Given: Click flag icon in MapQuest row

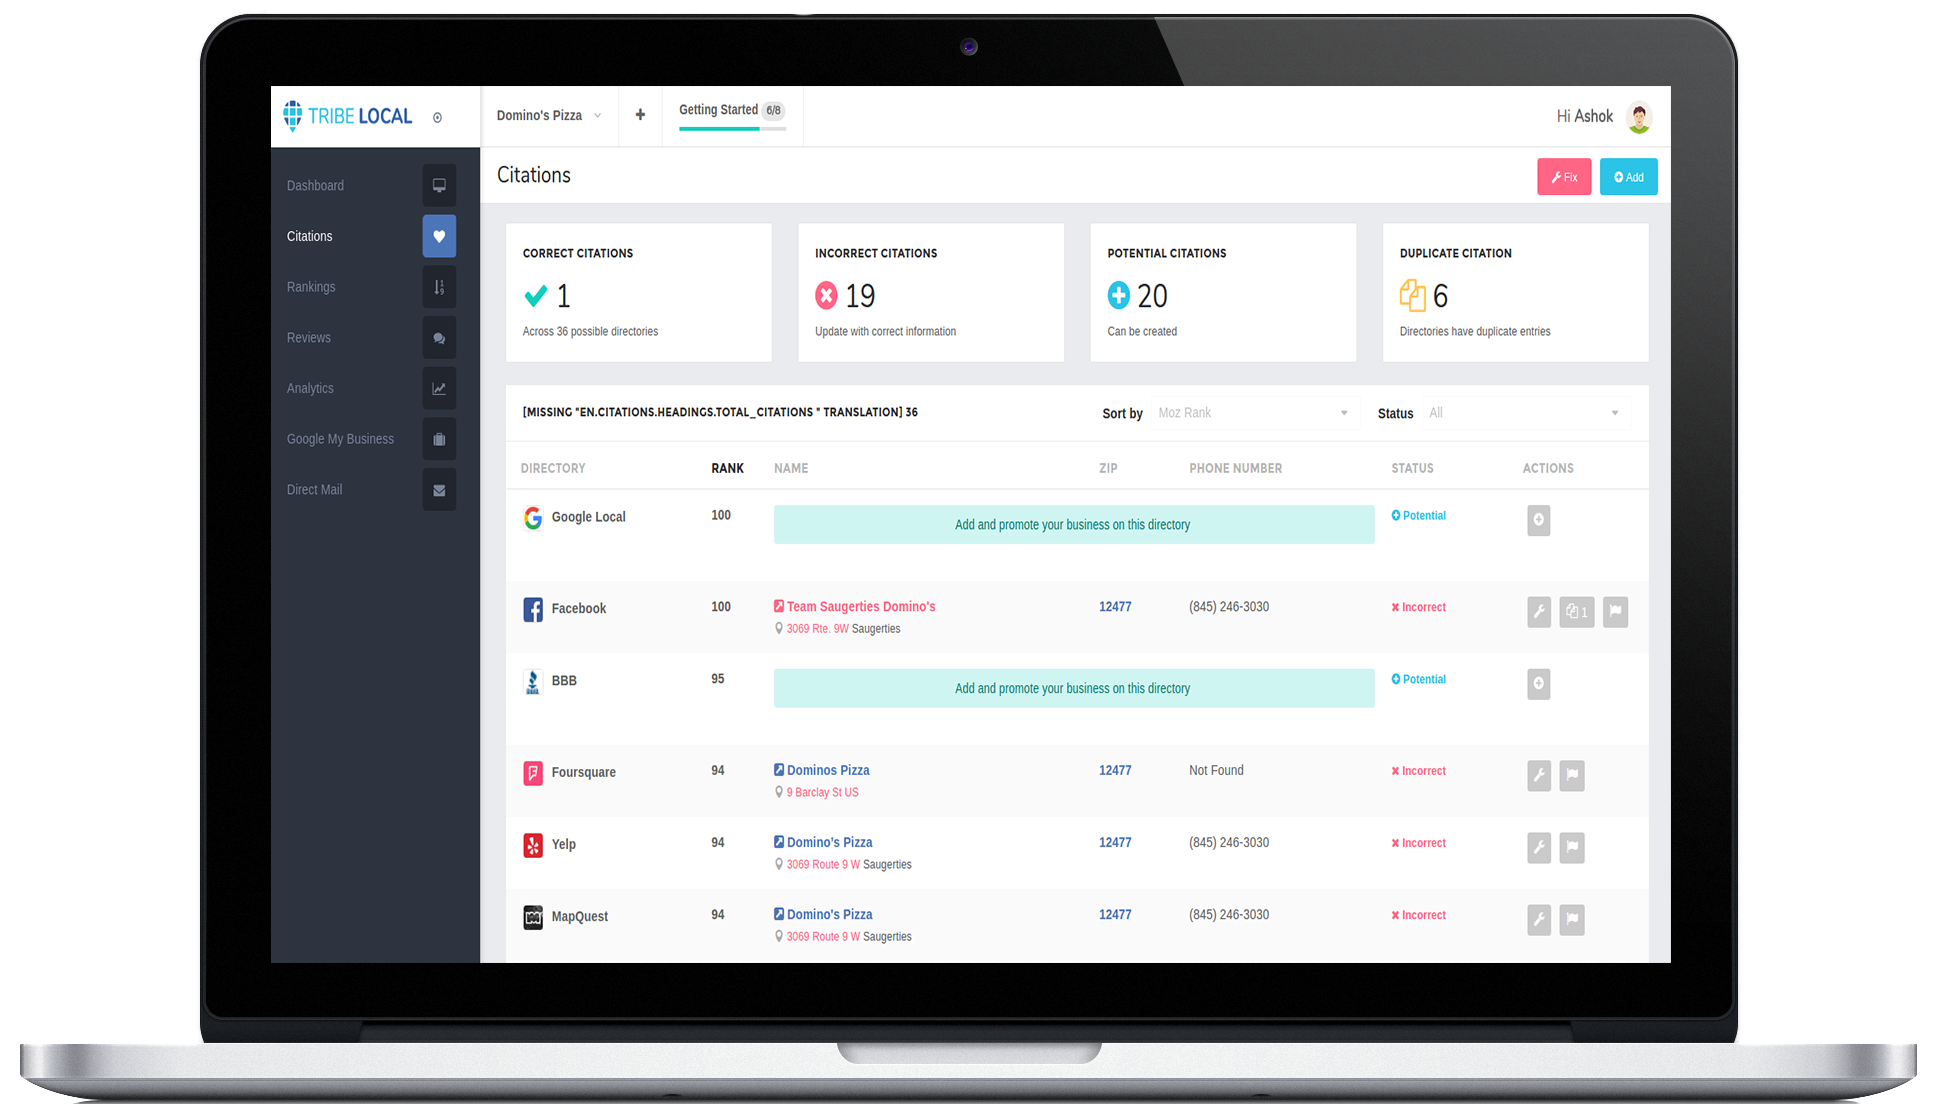Looking at the screenshot, I should pos(1572,920).
